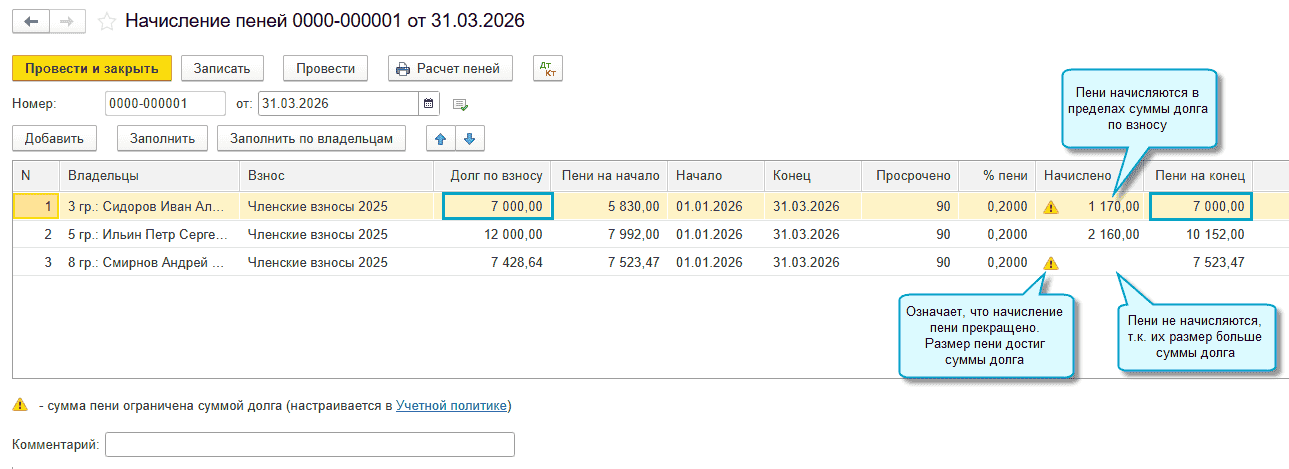
Task: Click warning icon in Смирнов row
Action: (1050, 264)
